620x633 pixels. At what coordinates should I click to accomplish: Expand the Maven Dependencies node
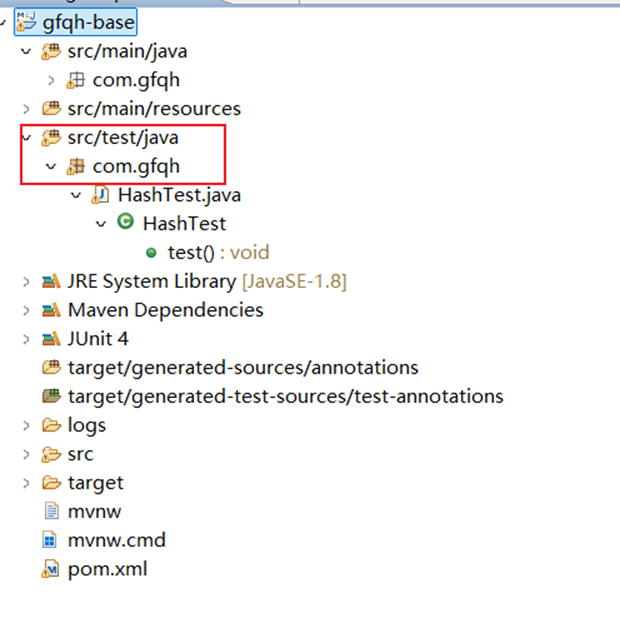(x=26, y=310)
